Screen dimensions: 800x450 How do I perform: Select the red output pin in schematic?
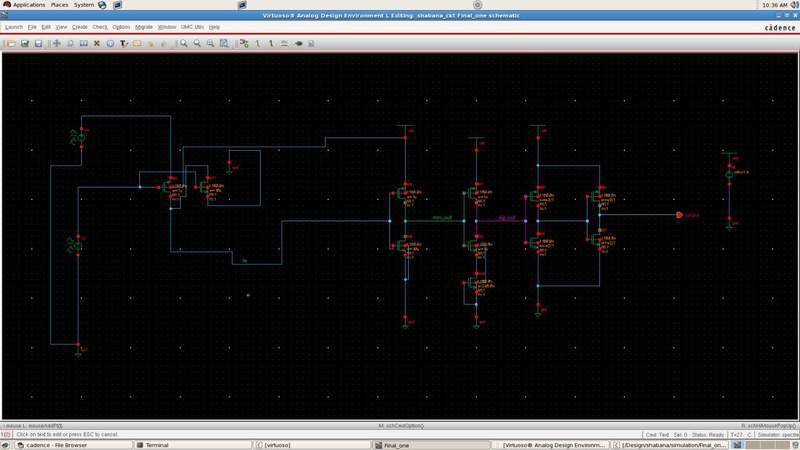pyautogui.click(x=679, y=215)
